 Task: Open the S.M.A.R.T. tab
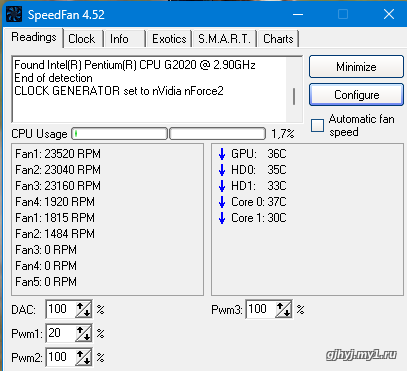coord(224,39)
